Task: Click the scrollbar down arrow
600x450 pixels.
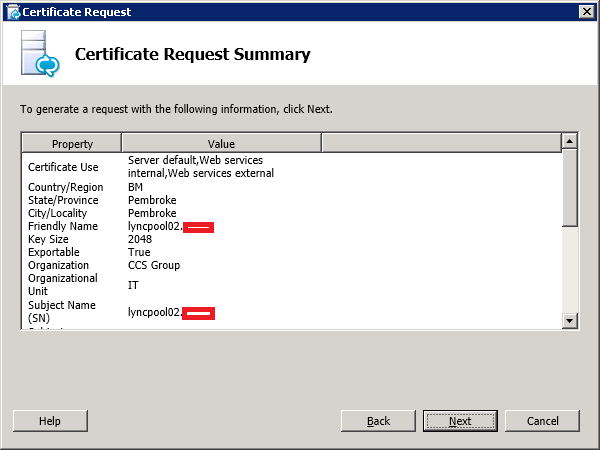Action: (x=570, y=320)
